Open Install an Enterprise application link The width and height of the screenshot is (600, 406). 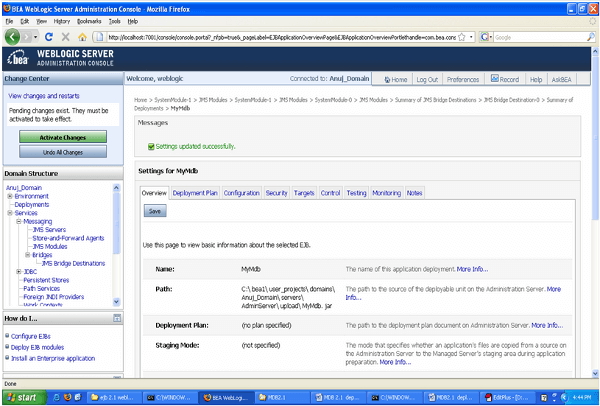(x=53, y=359)
